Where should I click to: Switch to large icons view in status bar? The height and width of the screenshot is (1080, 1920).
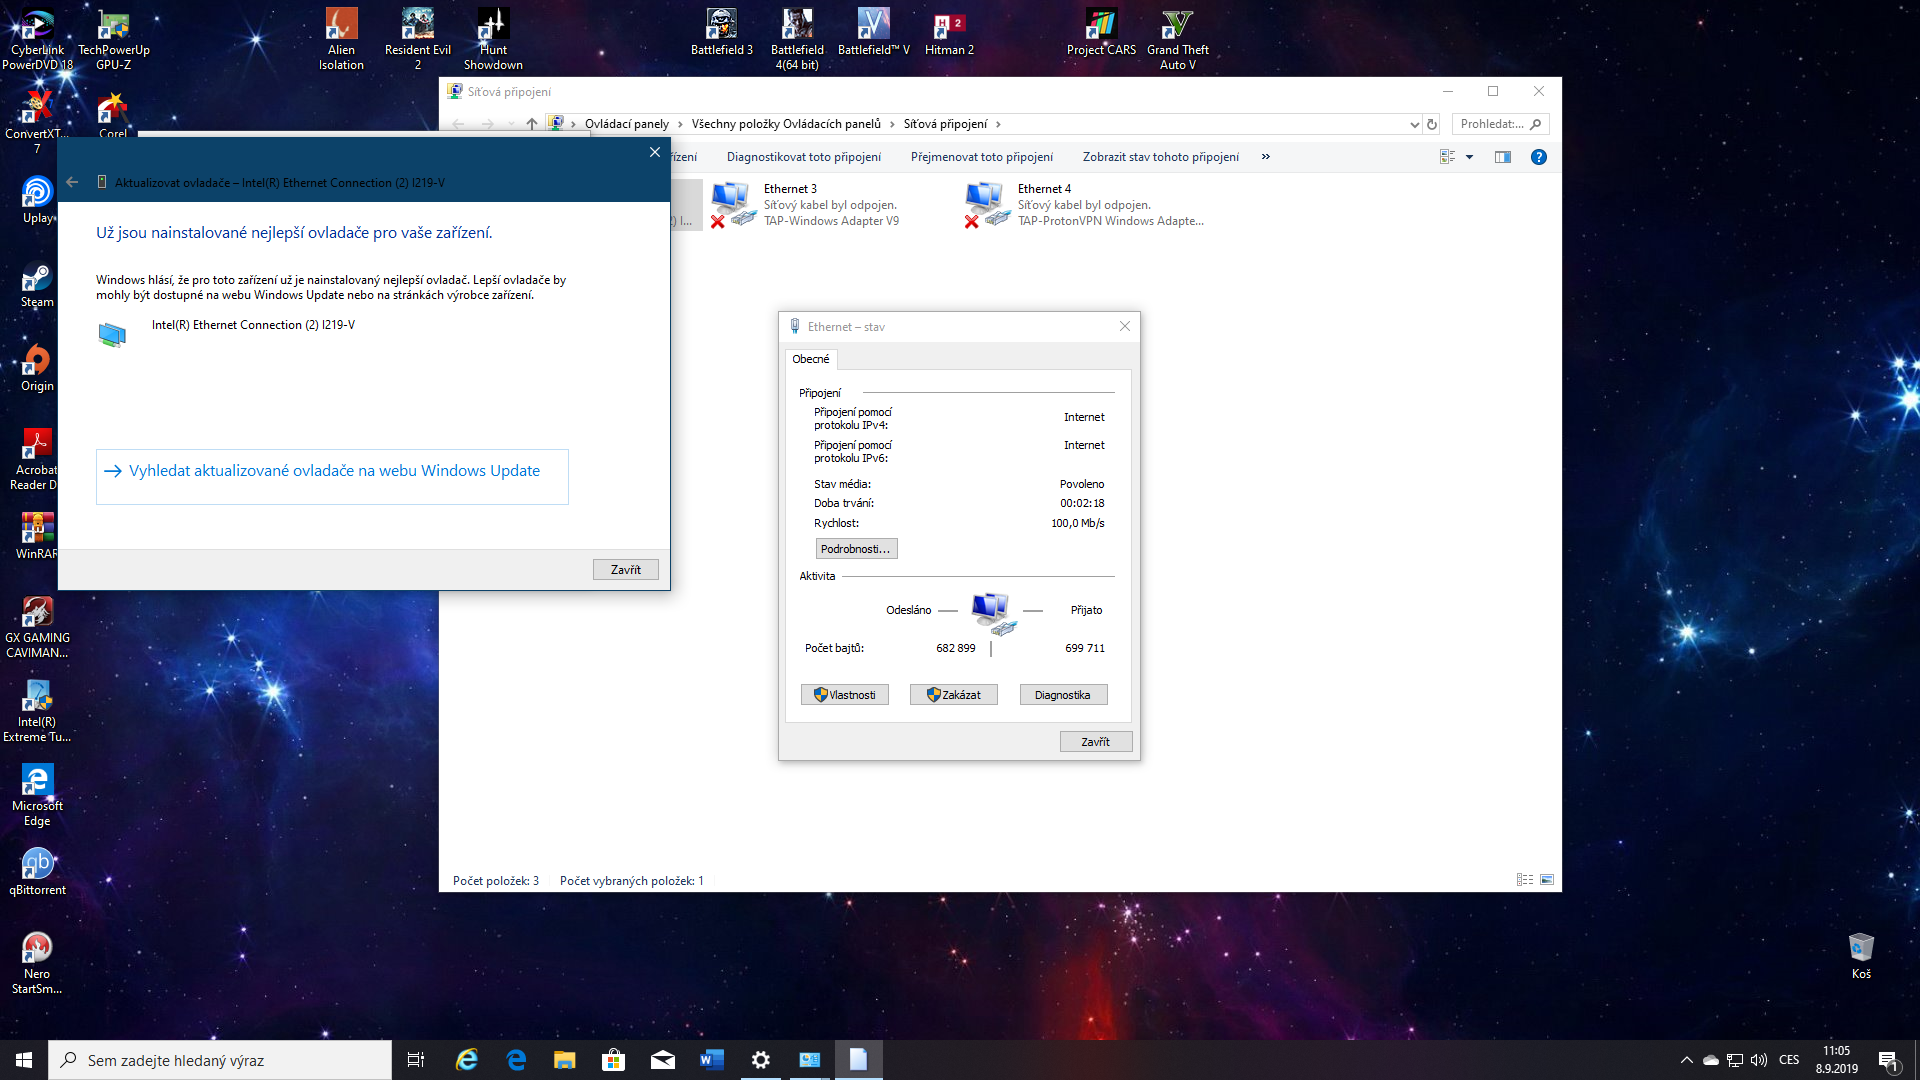coord(1547,880)
